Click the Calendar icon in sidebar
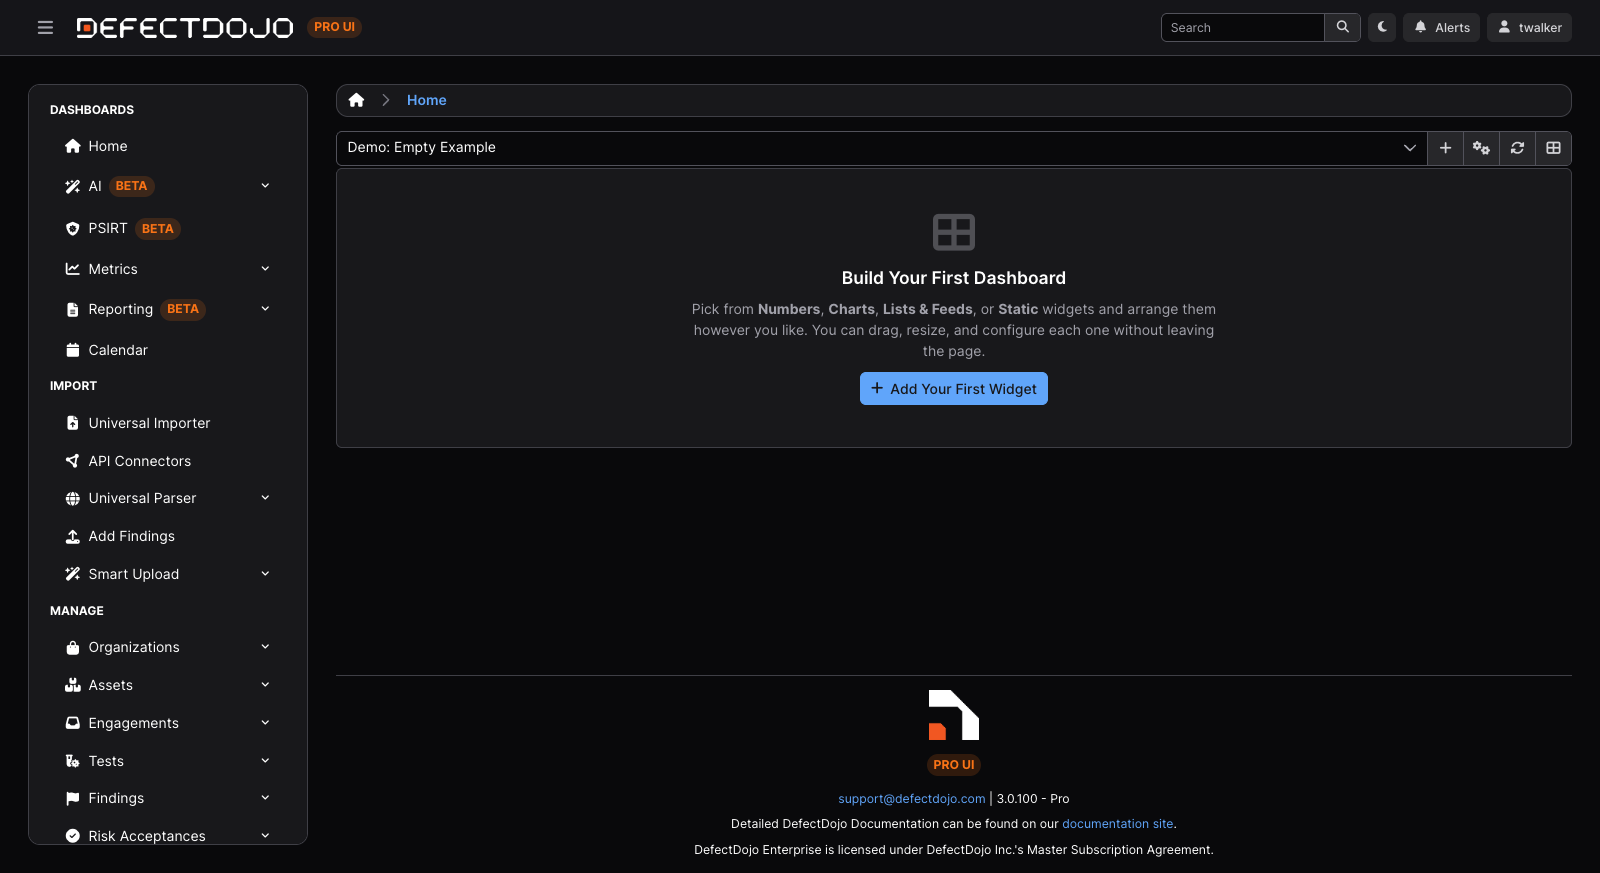The width and height of the screenshot is (1600, 873). (72, 350)
